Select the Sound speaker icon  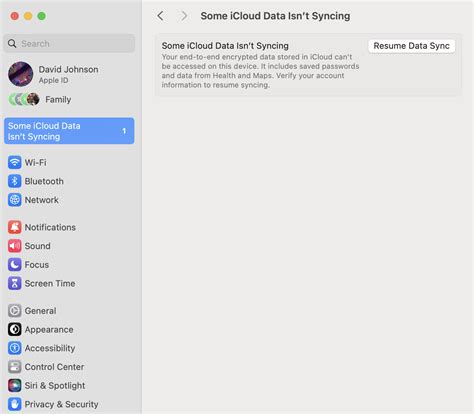15,246
